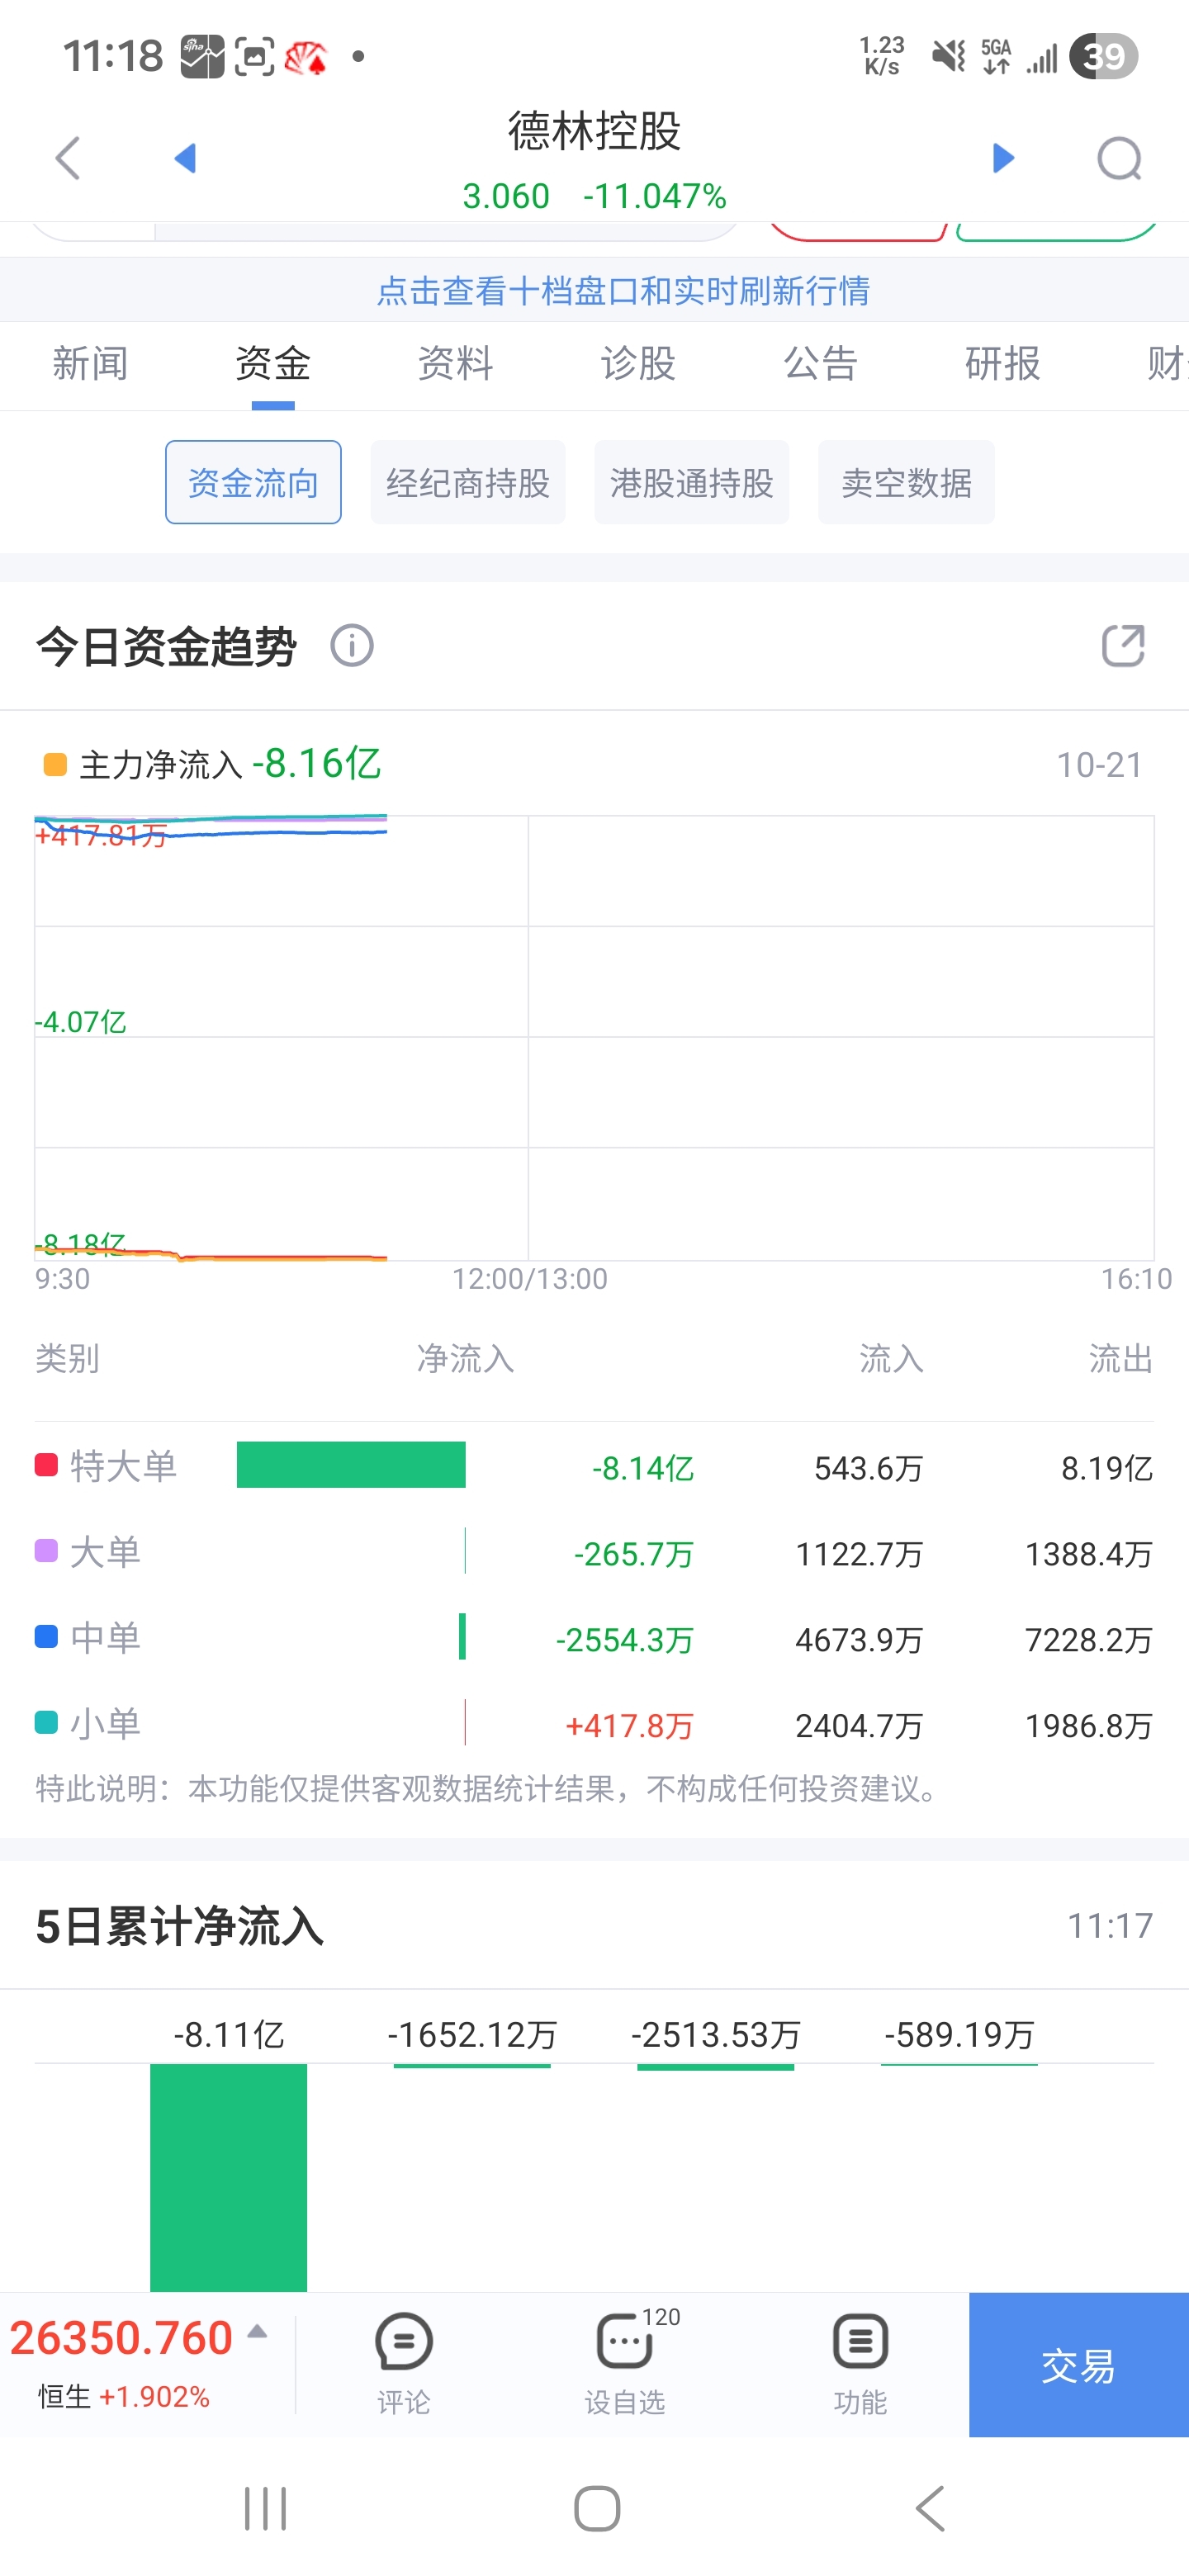
Task: Tap the large green 5-day inflow bar
Action: (x=228, y=2176)
